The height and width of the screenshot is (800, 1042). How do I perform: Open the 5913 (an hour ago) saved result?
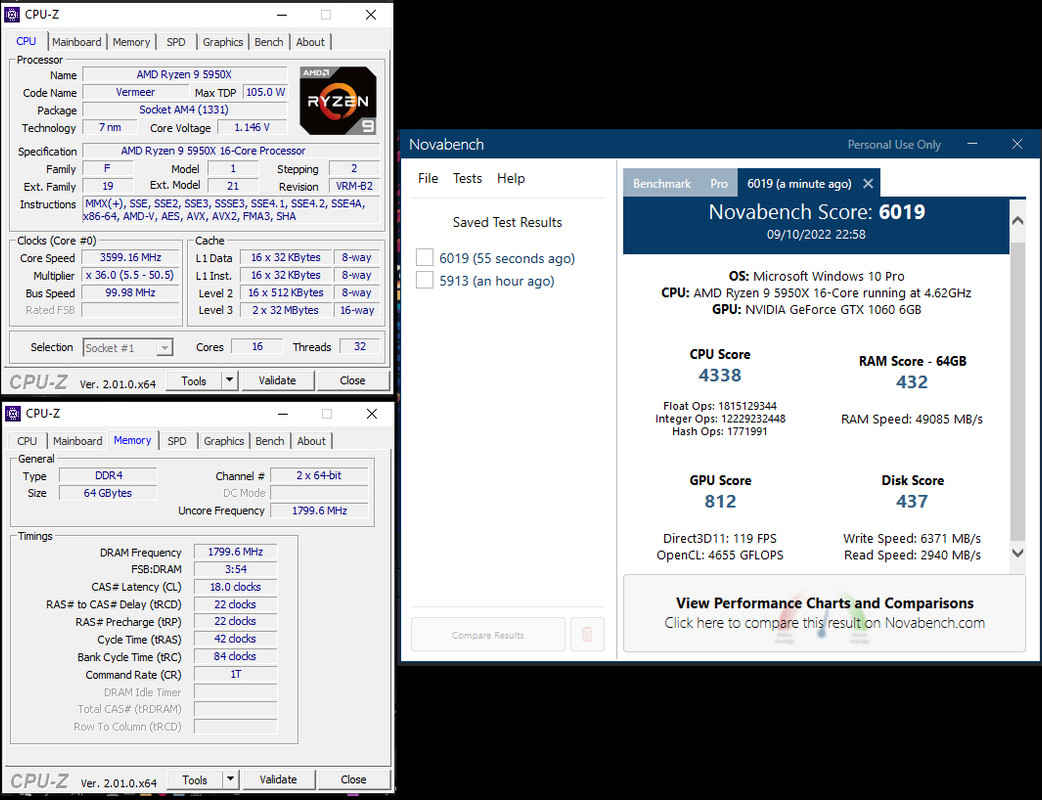point(496,281)
